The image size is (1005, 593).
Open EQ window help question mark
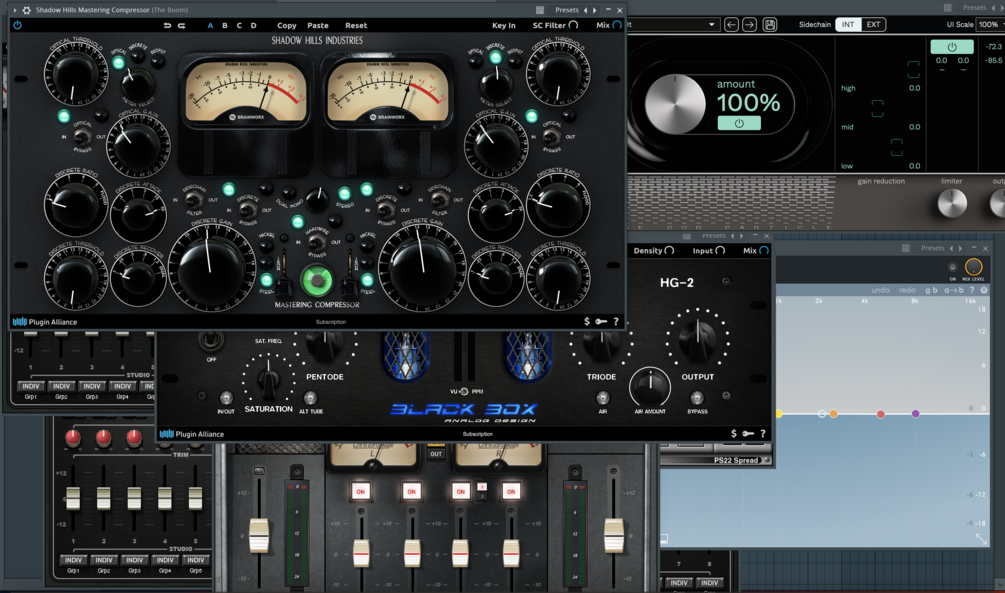pyautogui.click(x=972, y=290)
